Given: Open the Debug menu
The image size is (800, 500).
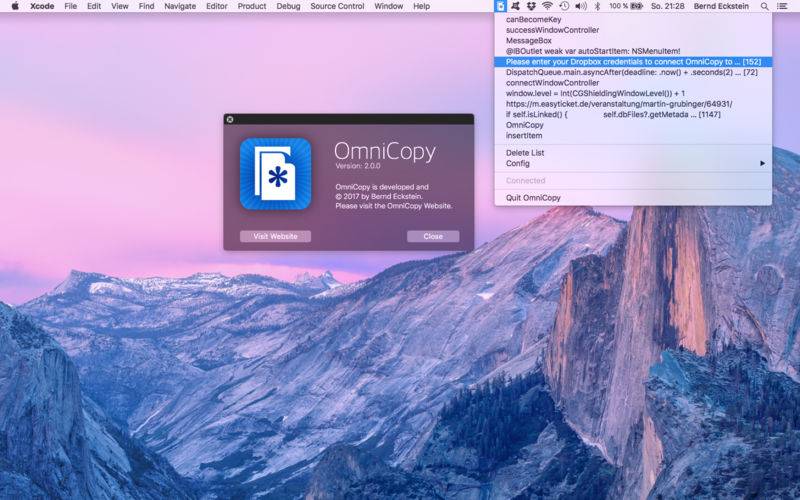Looking at the screenshot, I should pyautogui.click(x=288, y=6).
